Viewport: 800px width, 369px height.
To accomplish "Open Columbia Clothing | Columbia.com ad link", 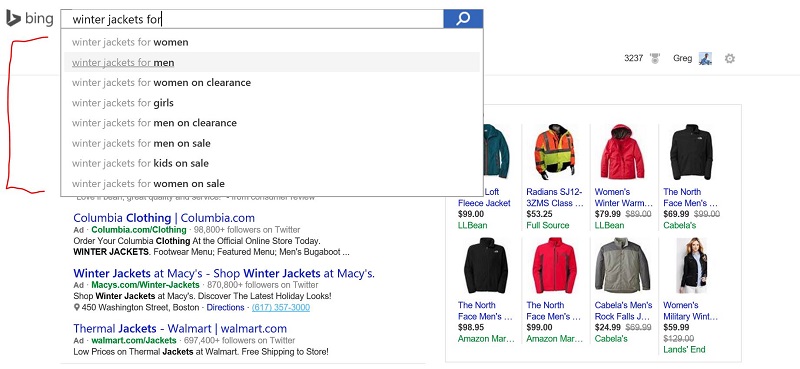I will pos(164,218).
